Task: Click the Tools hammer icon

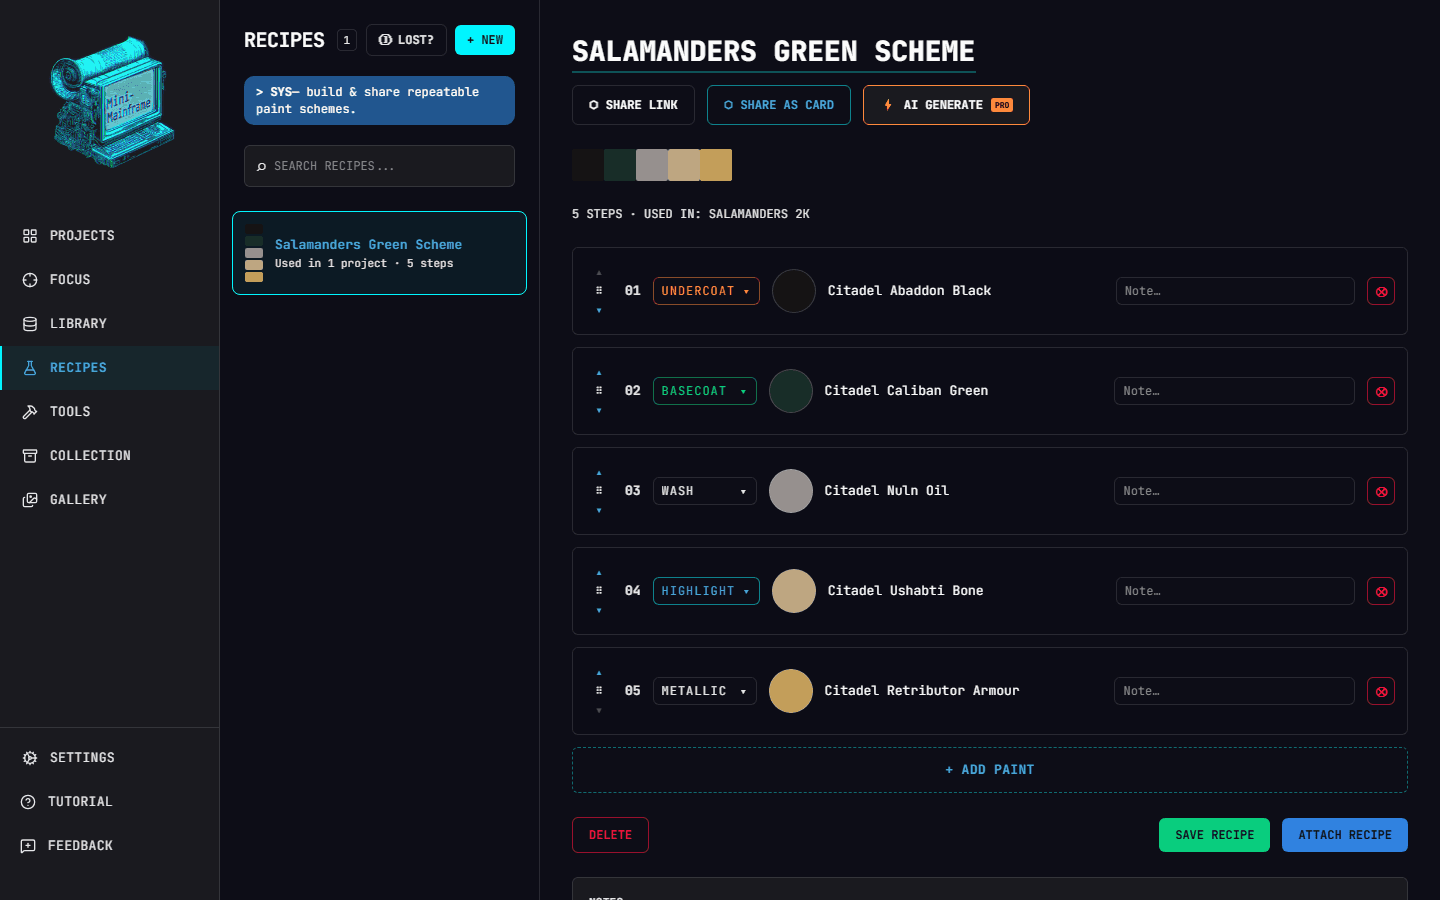Action: click(30, 412)
